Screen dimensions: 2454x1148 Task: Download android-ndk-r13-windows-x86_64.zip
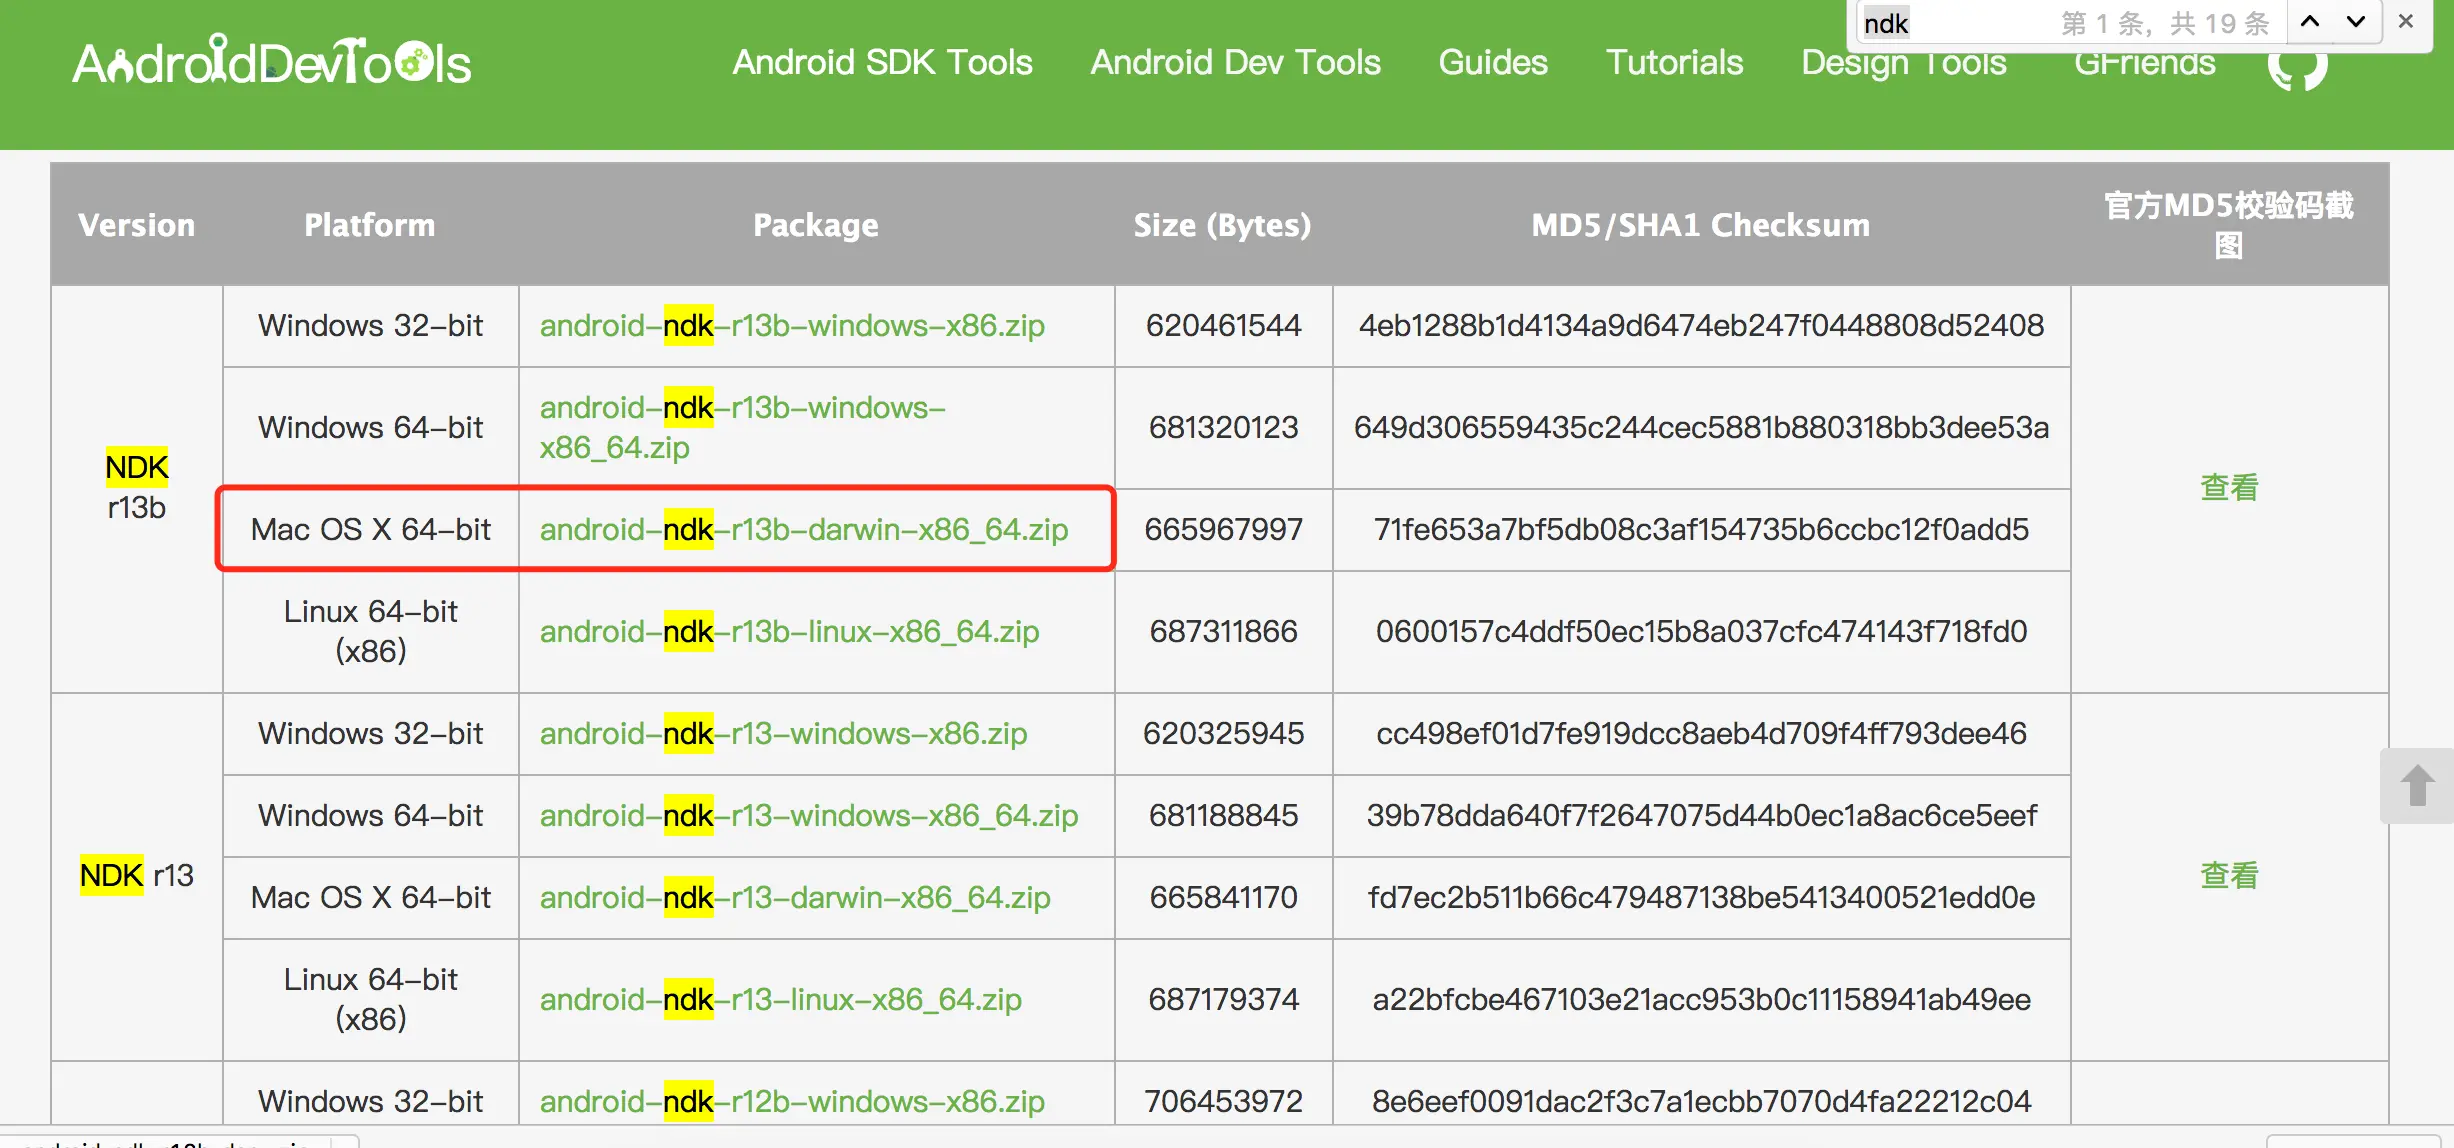pos(809,815)
